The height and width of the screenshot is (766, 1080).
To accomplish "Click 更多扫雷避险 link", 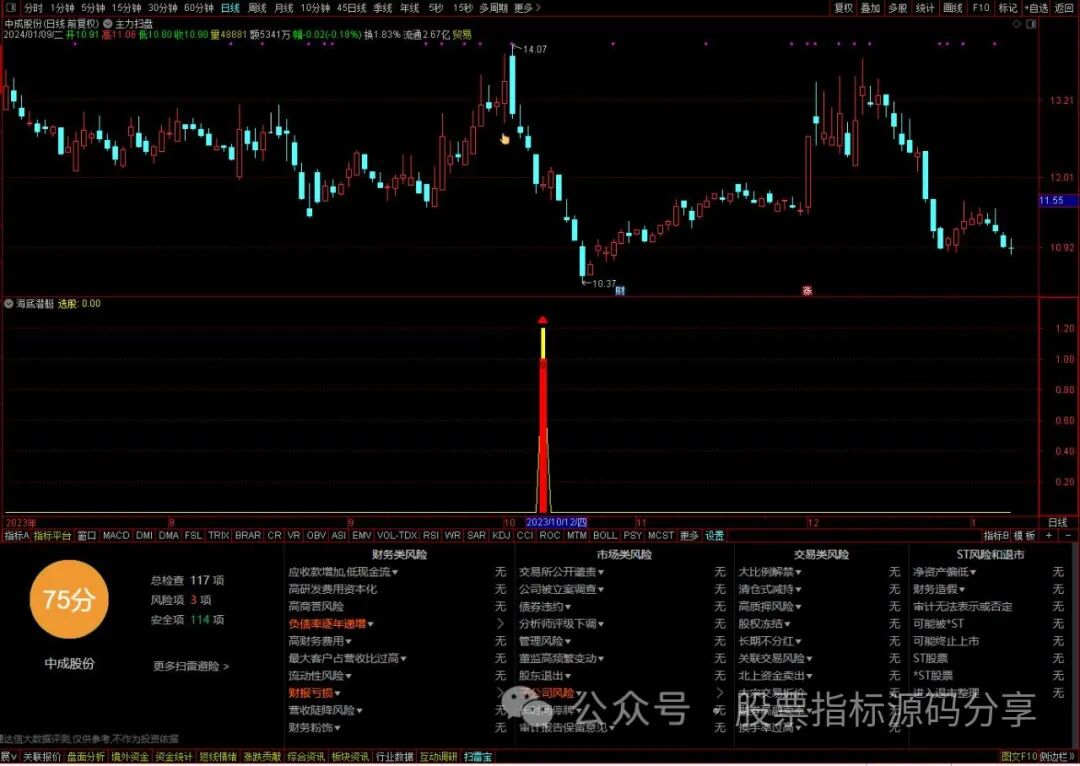I will pyautogui.click(x=191, y=666).
